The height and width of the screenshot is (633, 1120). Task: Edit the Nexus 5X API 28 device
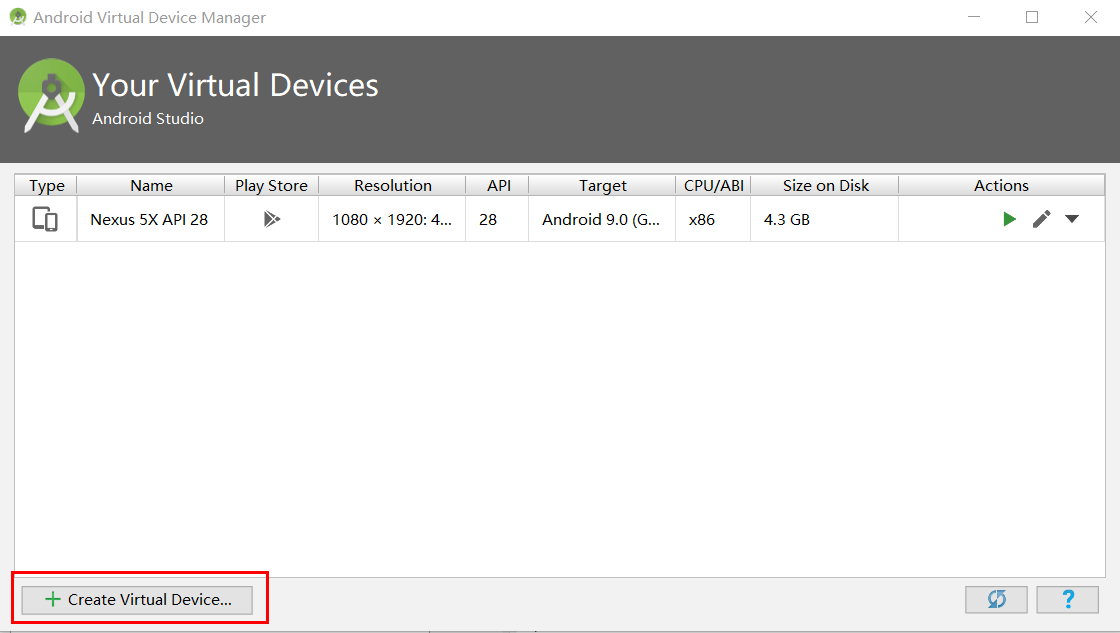(1041, 219)
